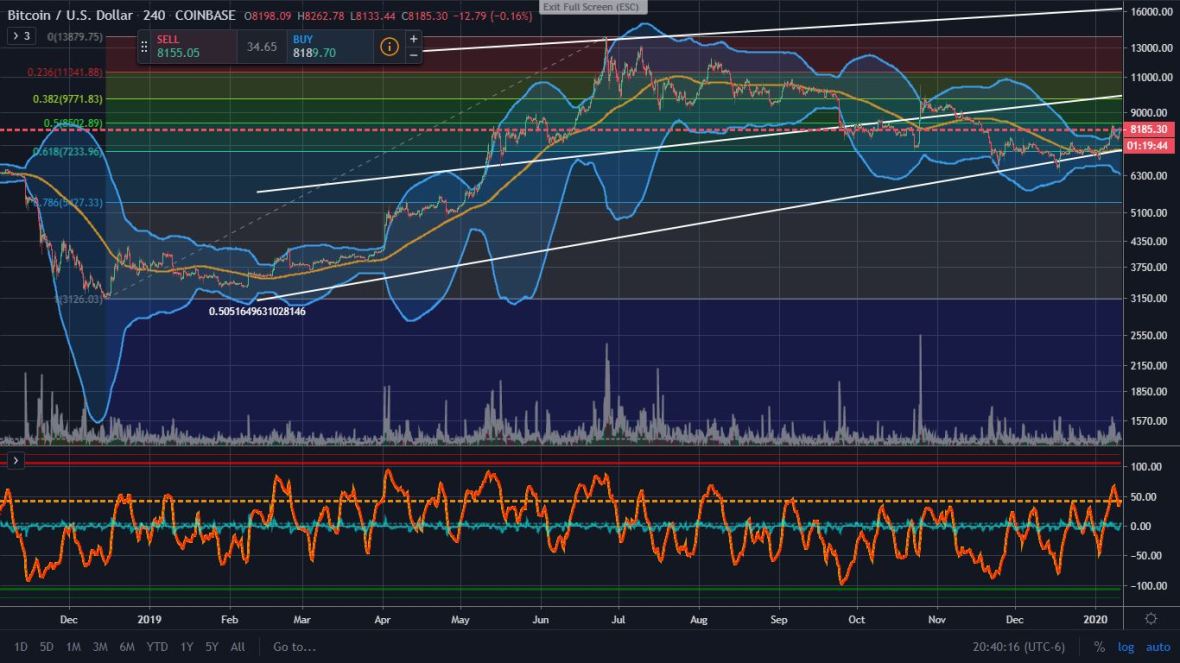Select the 1D time range

pyautogui.click(x=20, y=647)
